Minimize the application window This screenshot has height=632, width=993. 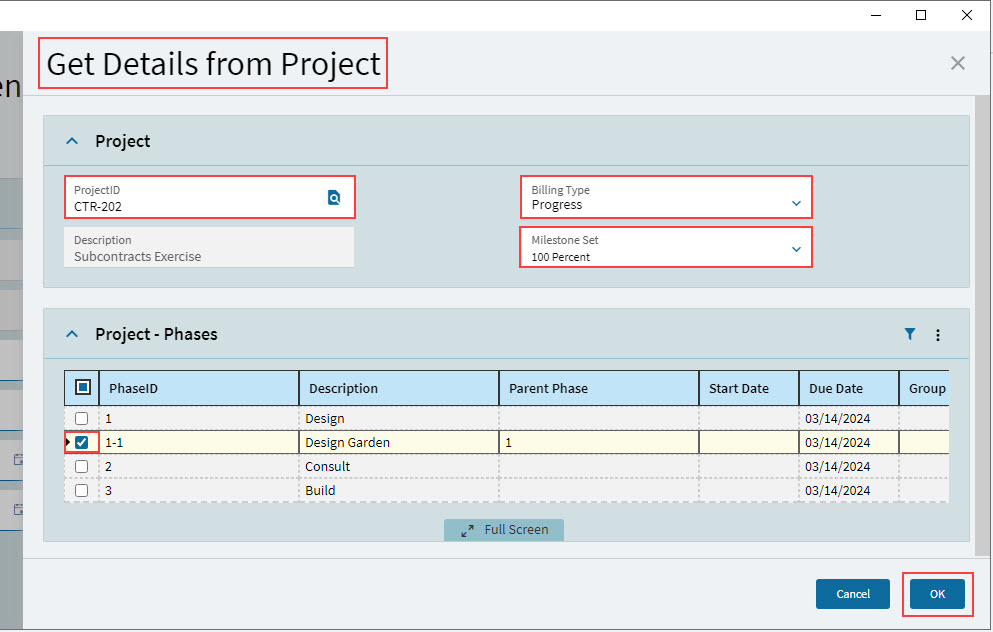(876, 15)
